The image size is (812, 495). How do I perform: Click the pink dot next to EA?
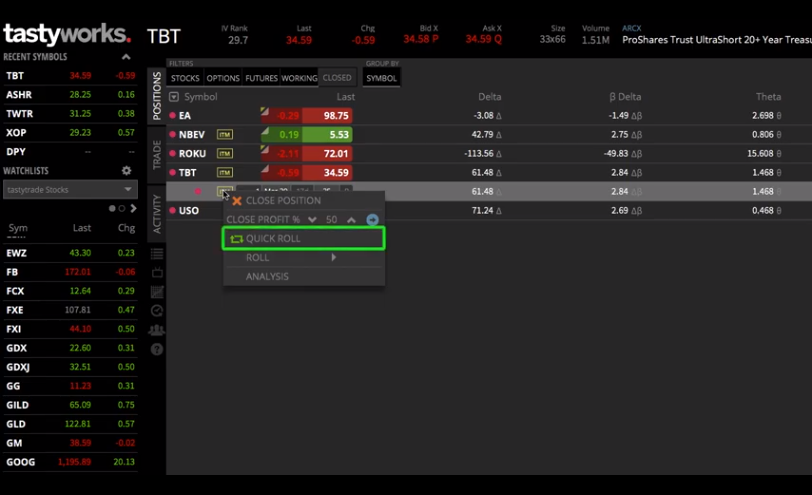click(x=172, y=115)
